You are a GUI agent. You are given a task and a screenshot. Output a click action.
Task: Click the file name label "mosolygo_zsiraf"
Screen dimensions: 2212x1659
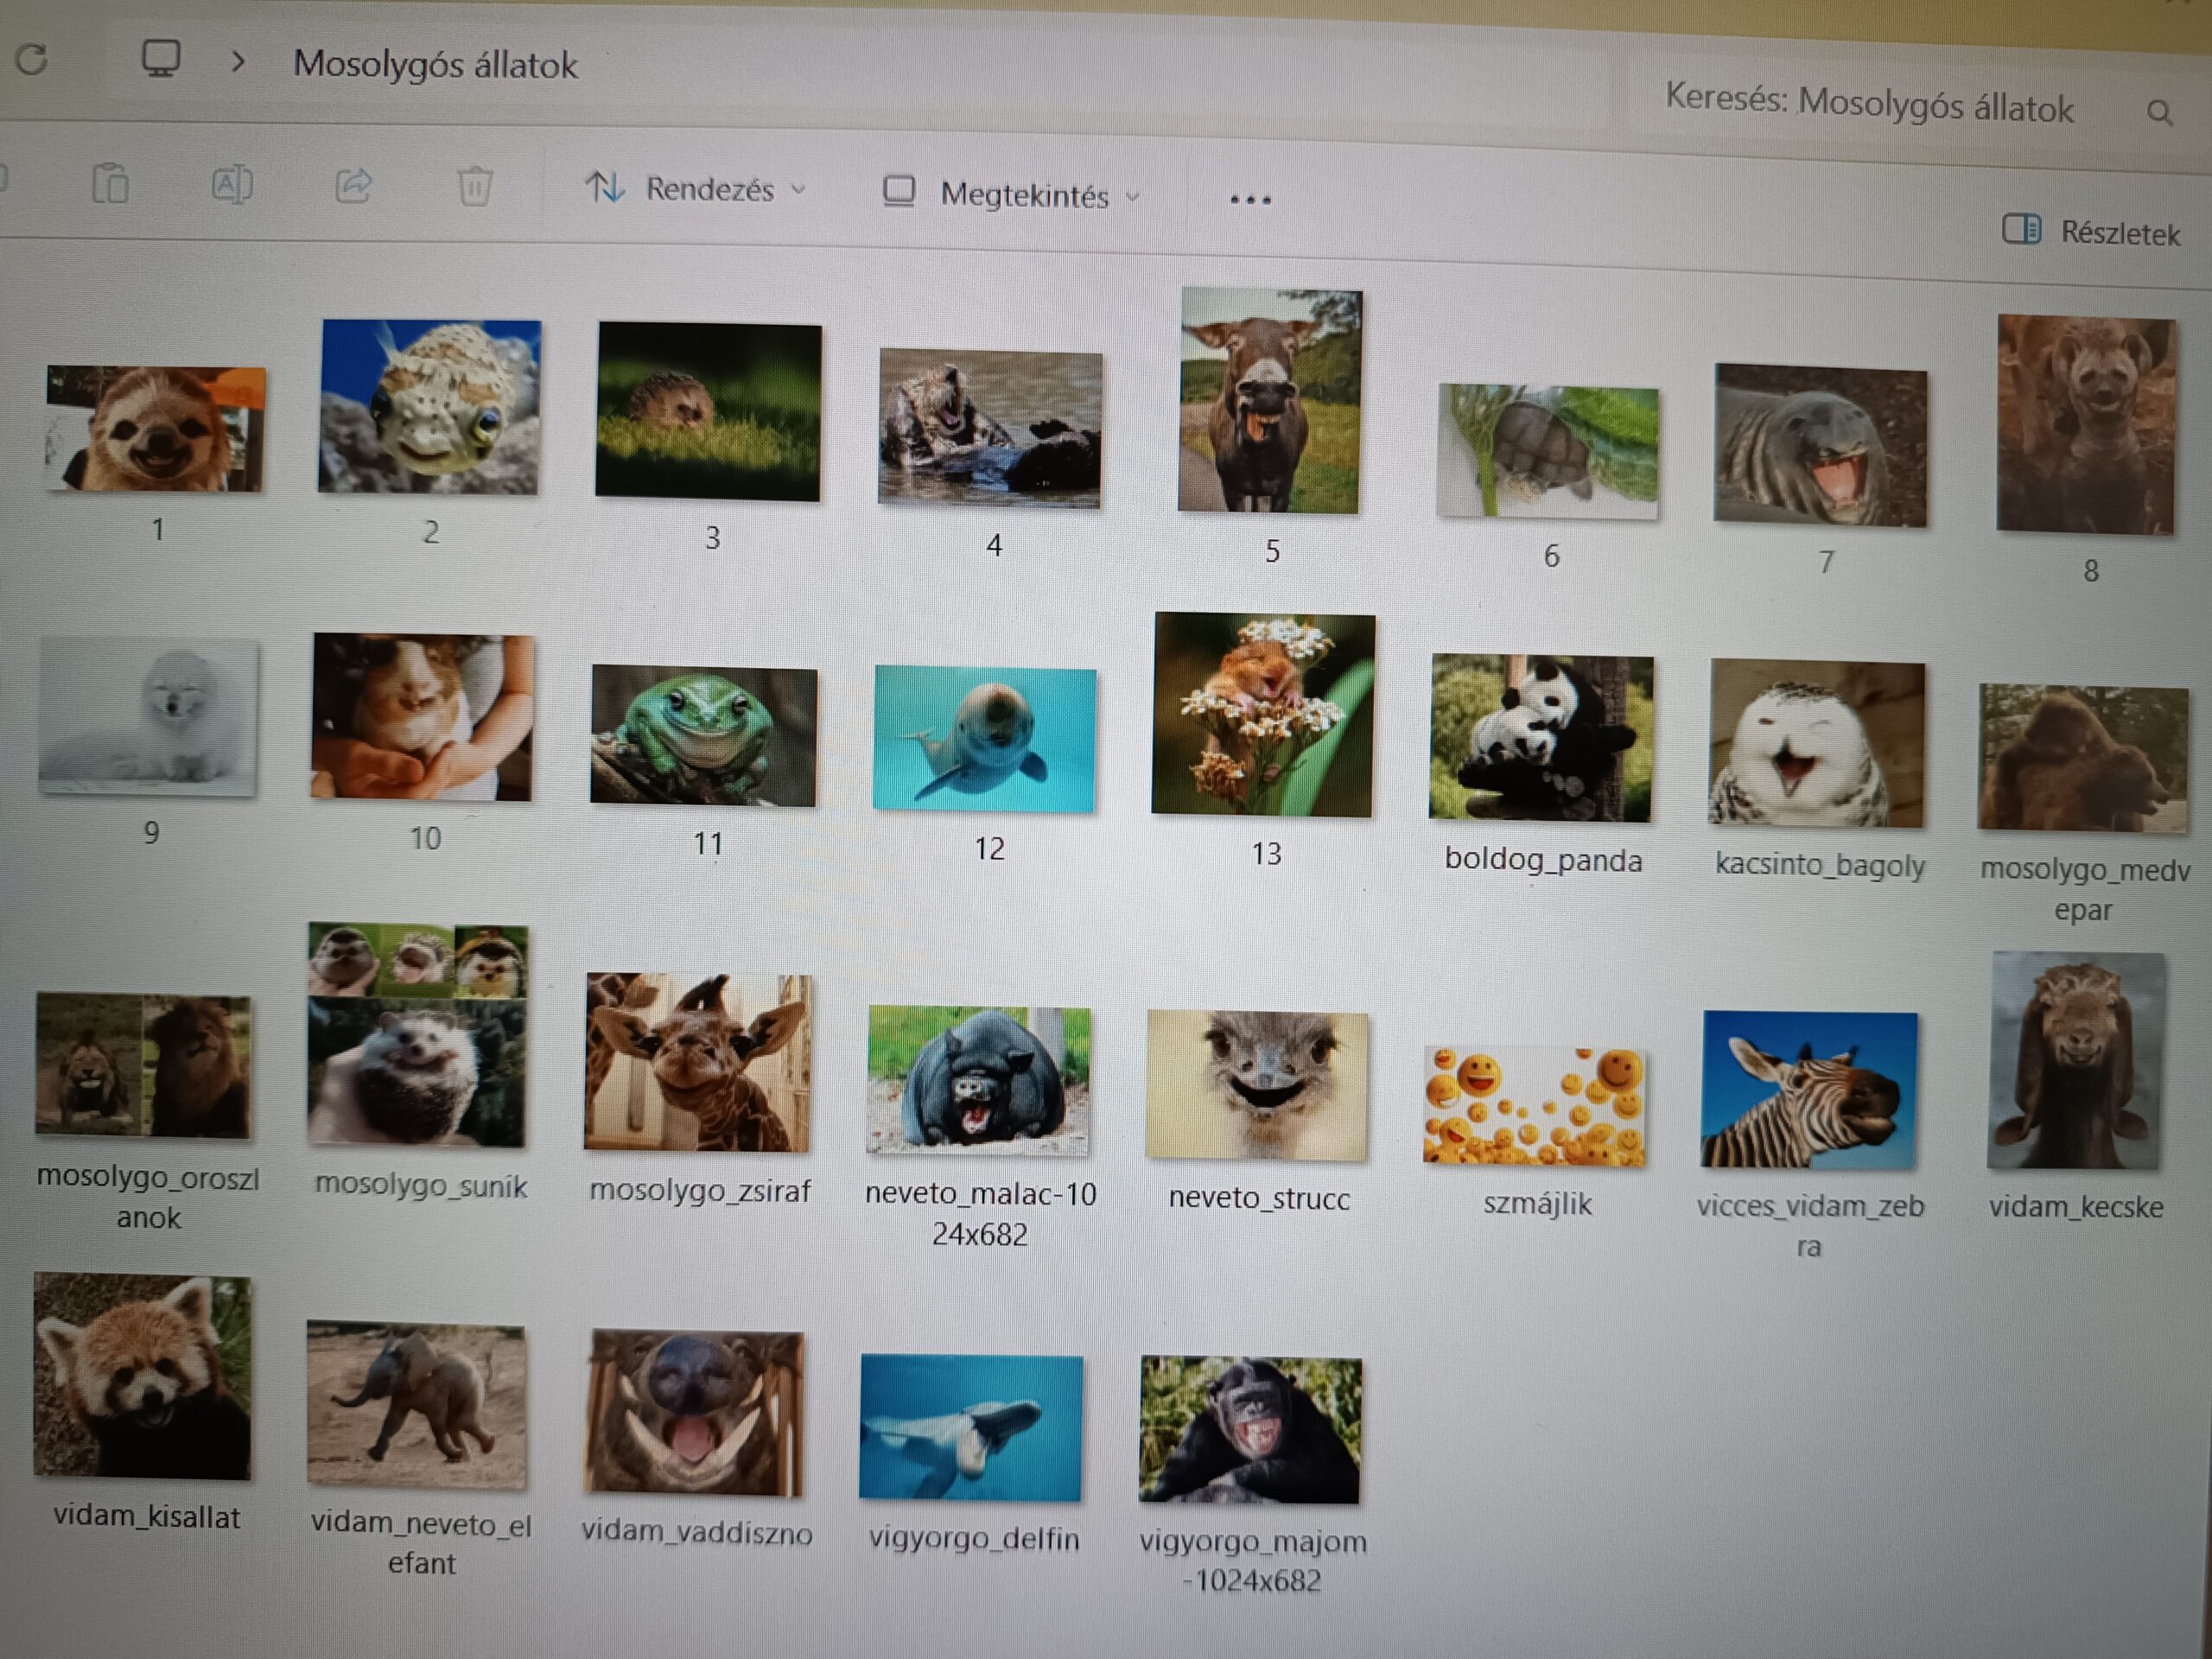tap(699, 1191)
